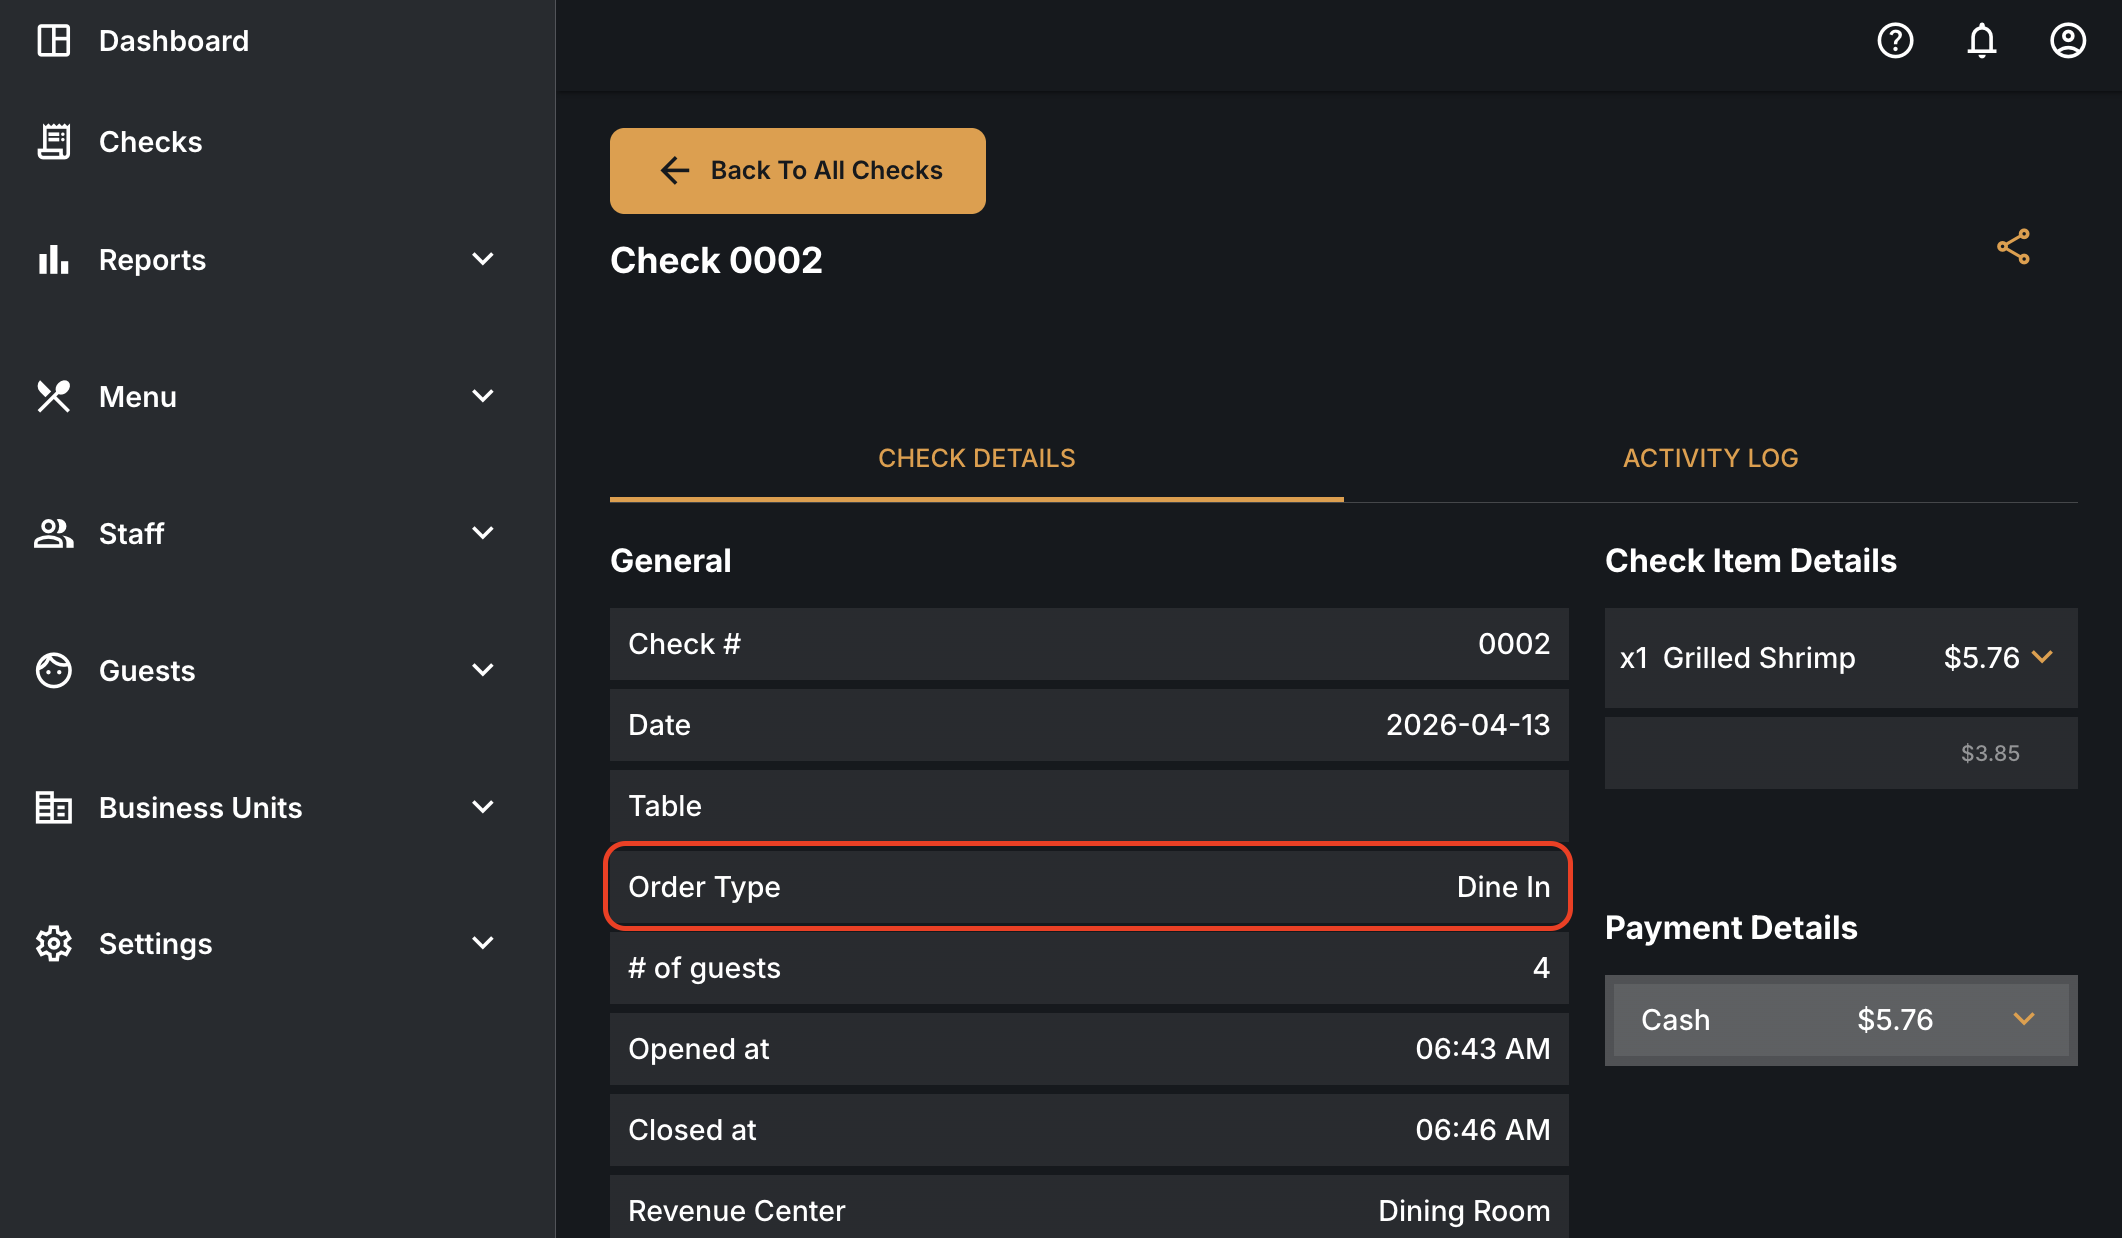
Task: Select the Settings sidebar label
Action: [x=155, y=944]
